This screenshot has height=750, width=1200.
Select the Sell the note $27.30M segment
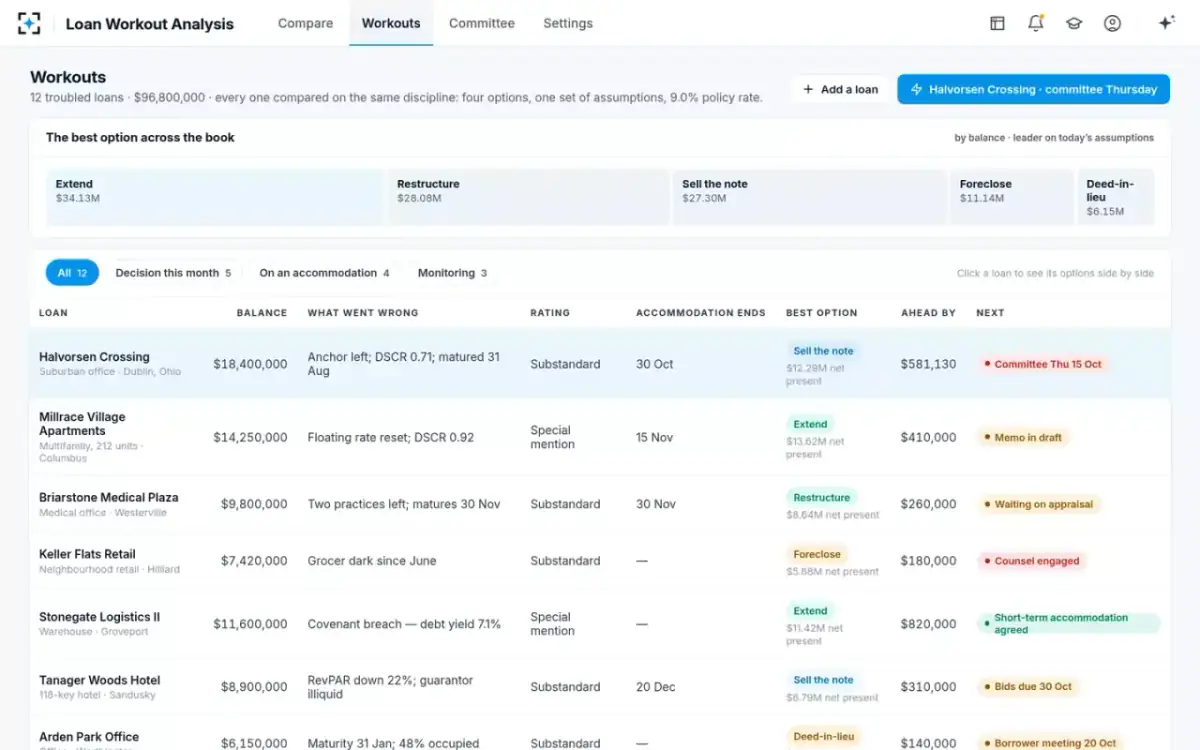click(809, 197)
